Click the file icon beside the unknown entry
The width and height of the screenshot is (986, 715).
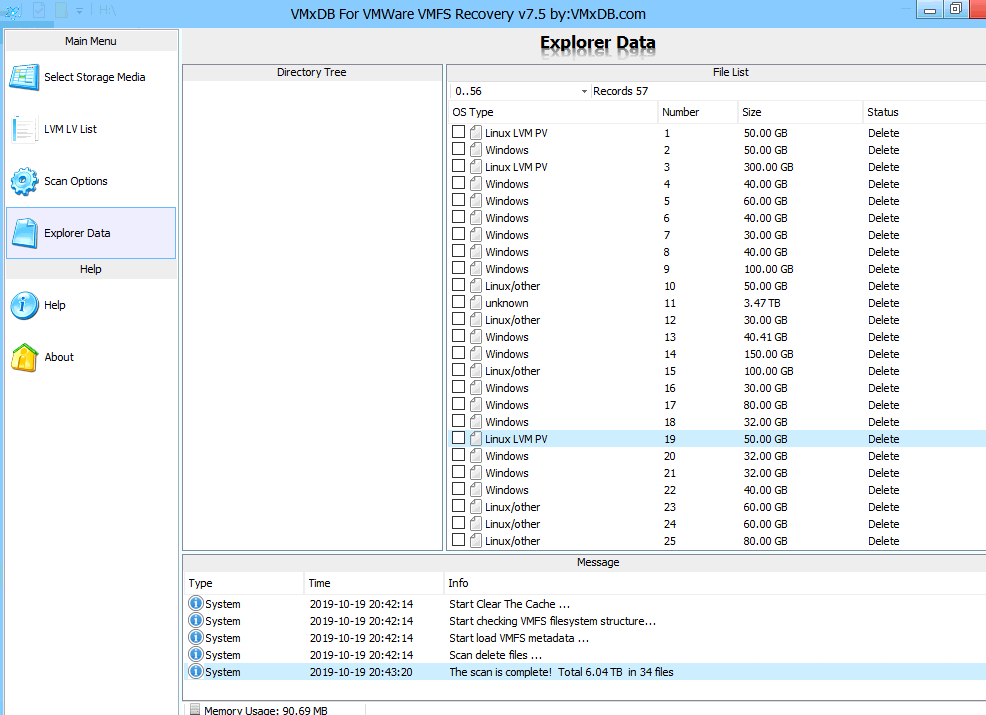click(x=475, y=302)
